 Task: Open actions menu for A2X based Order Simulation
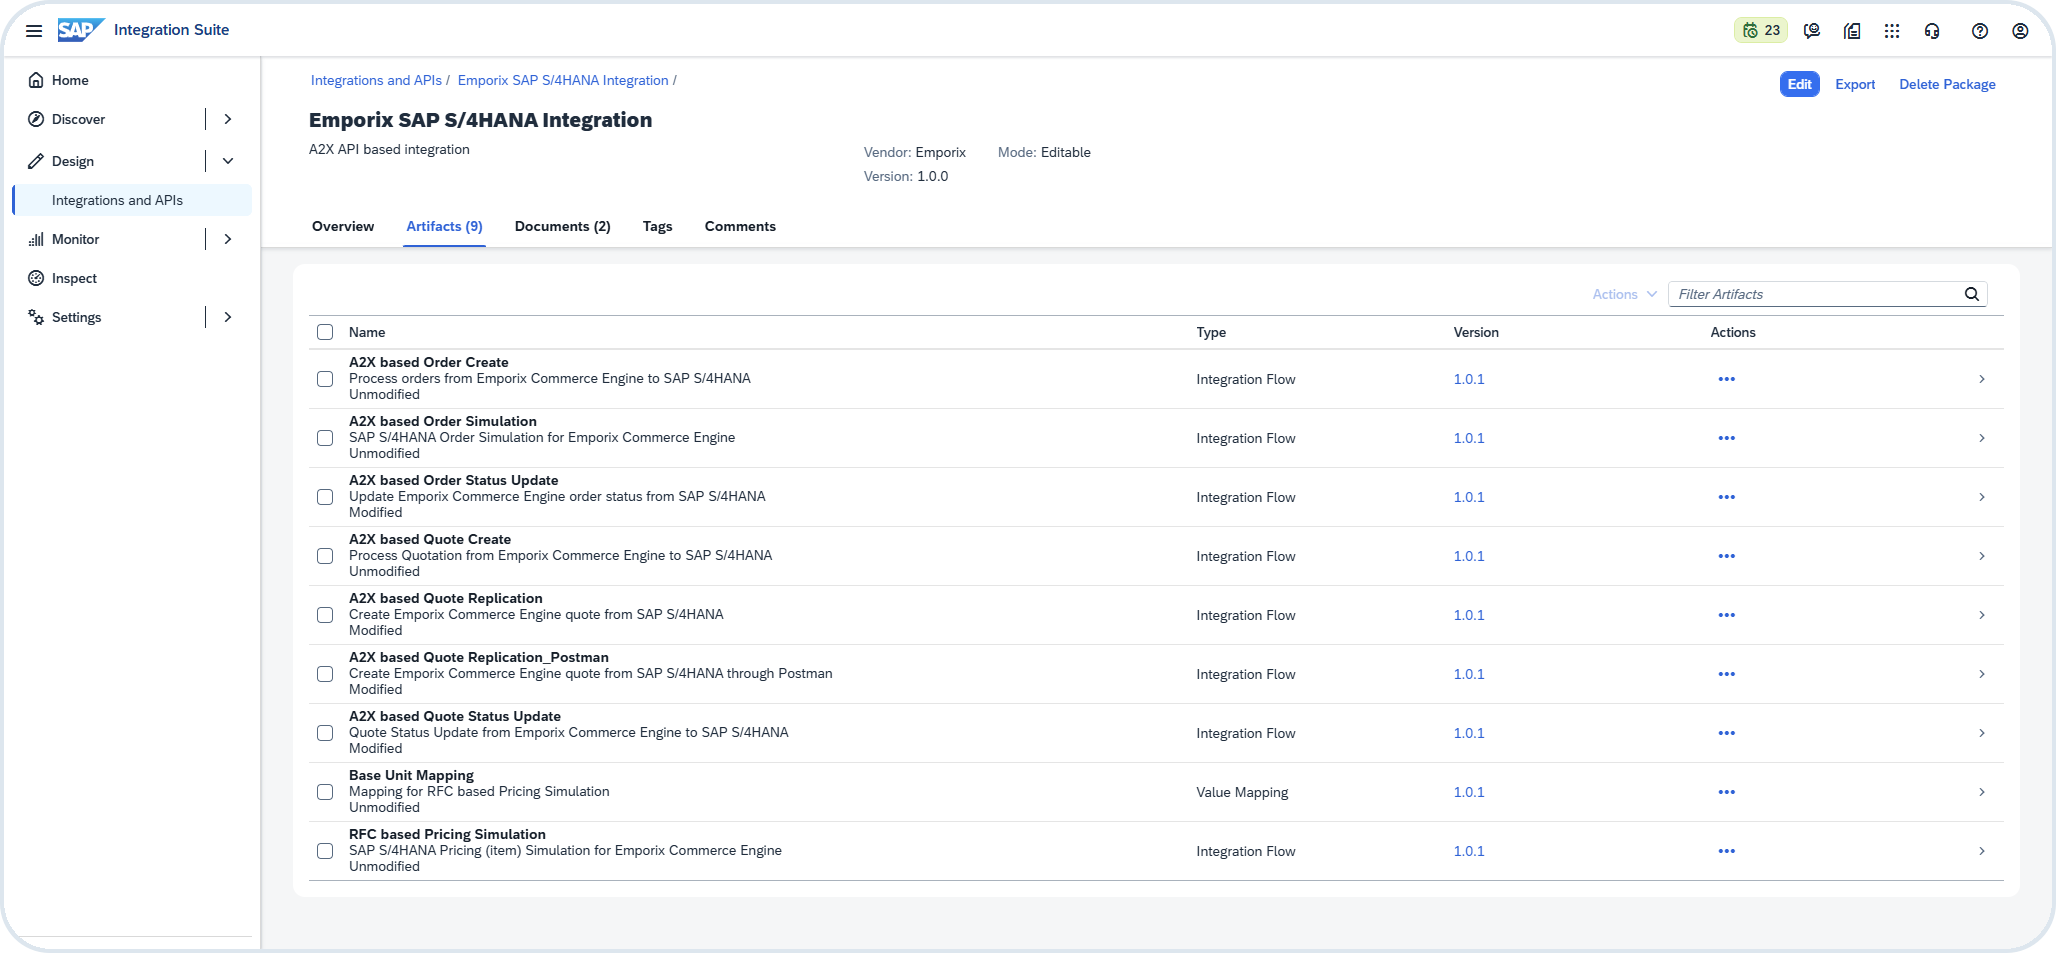click(x=1727, y=438)
